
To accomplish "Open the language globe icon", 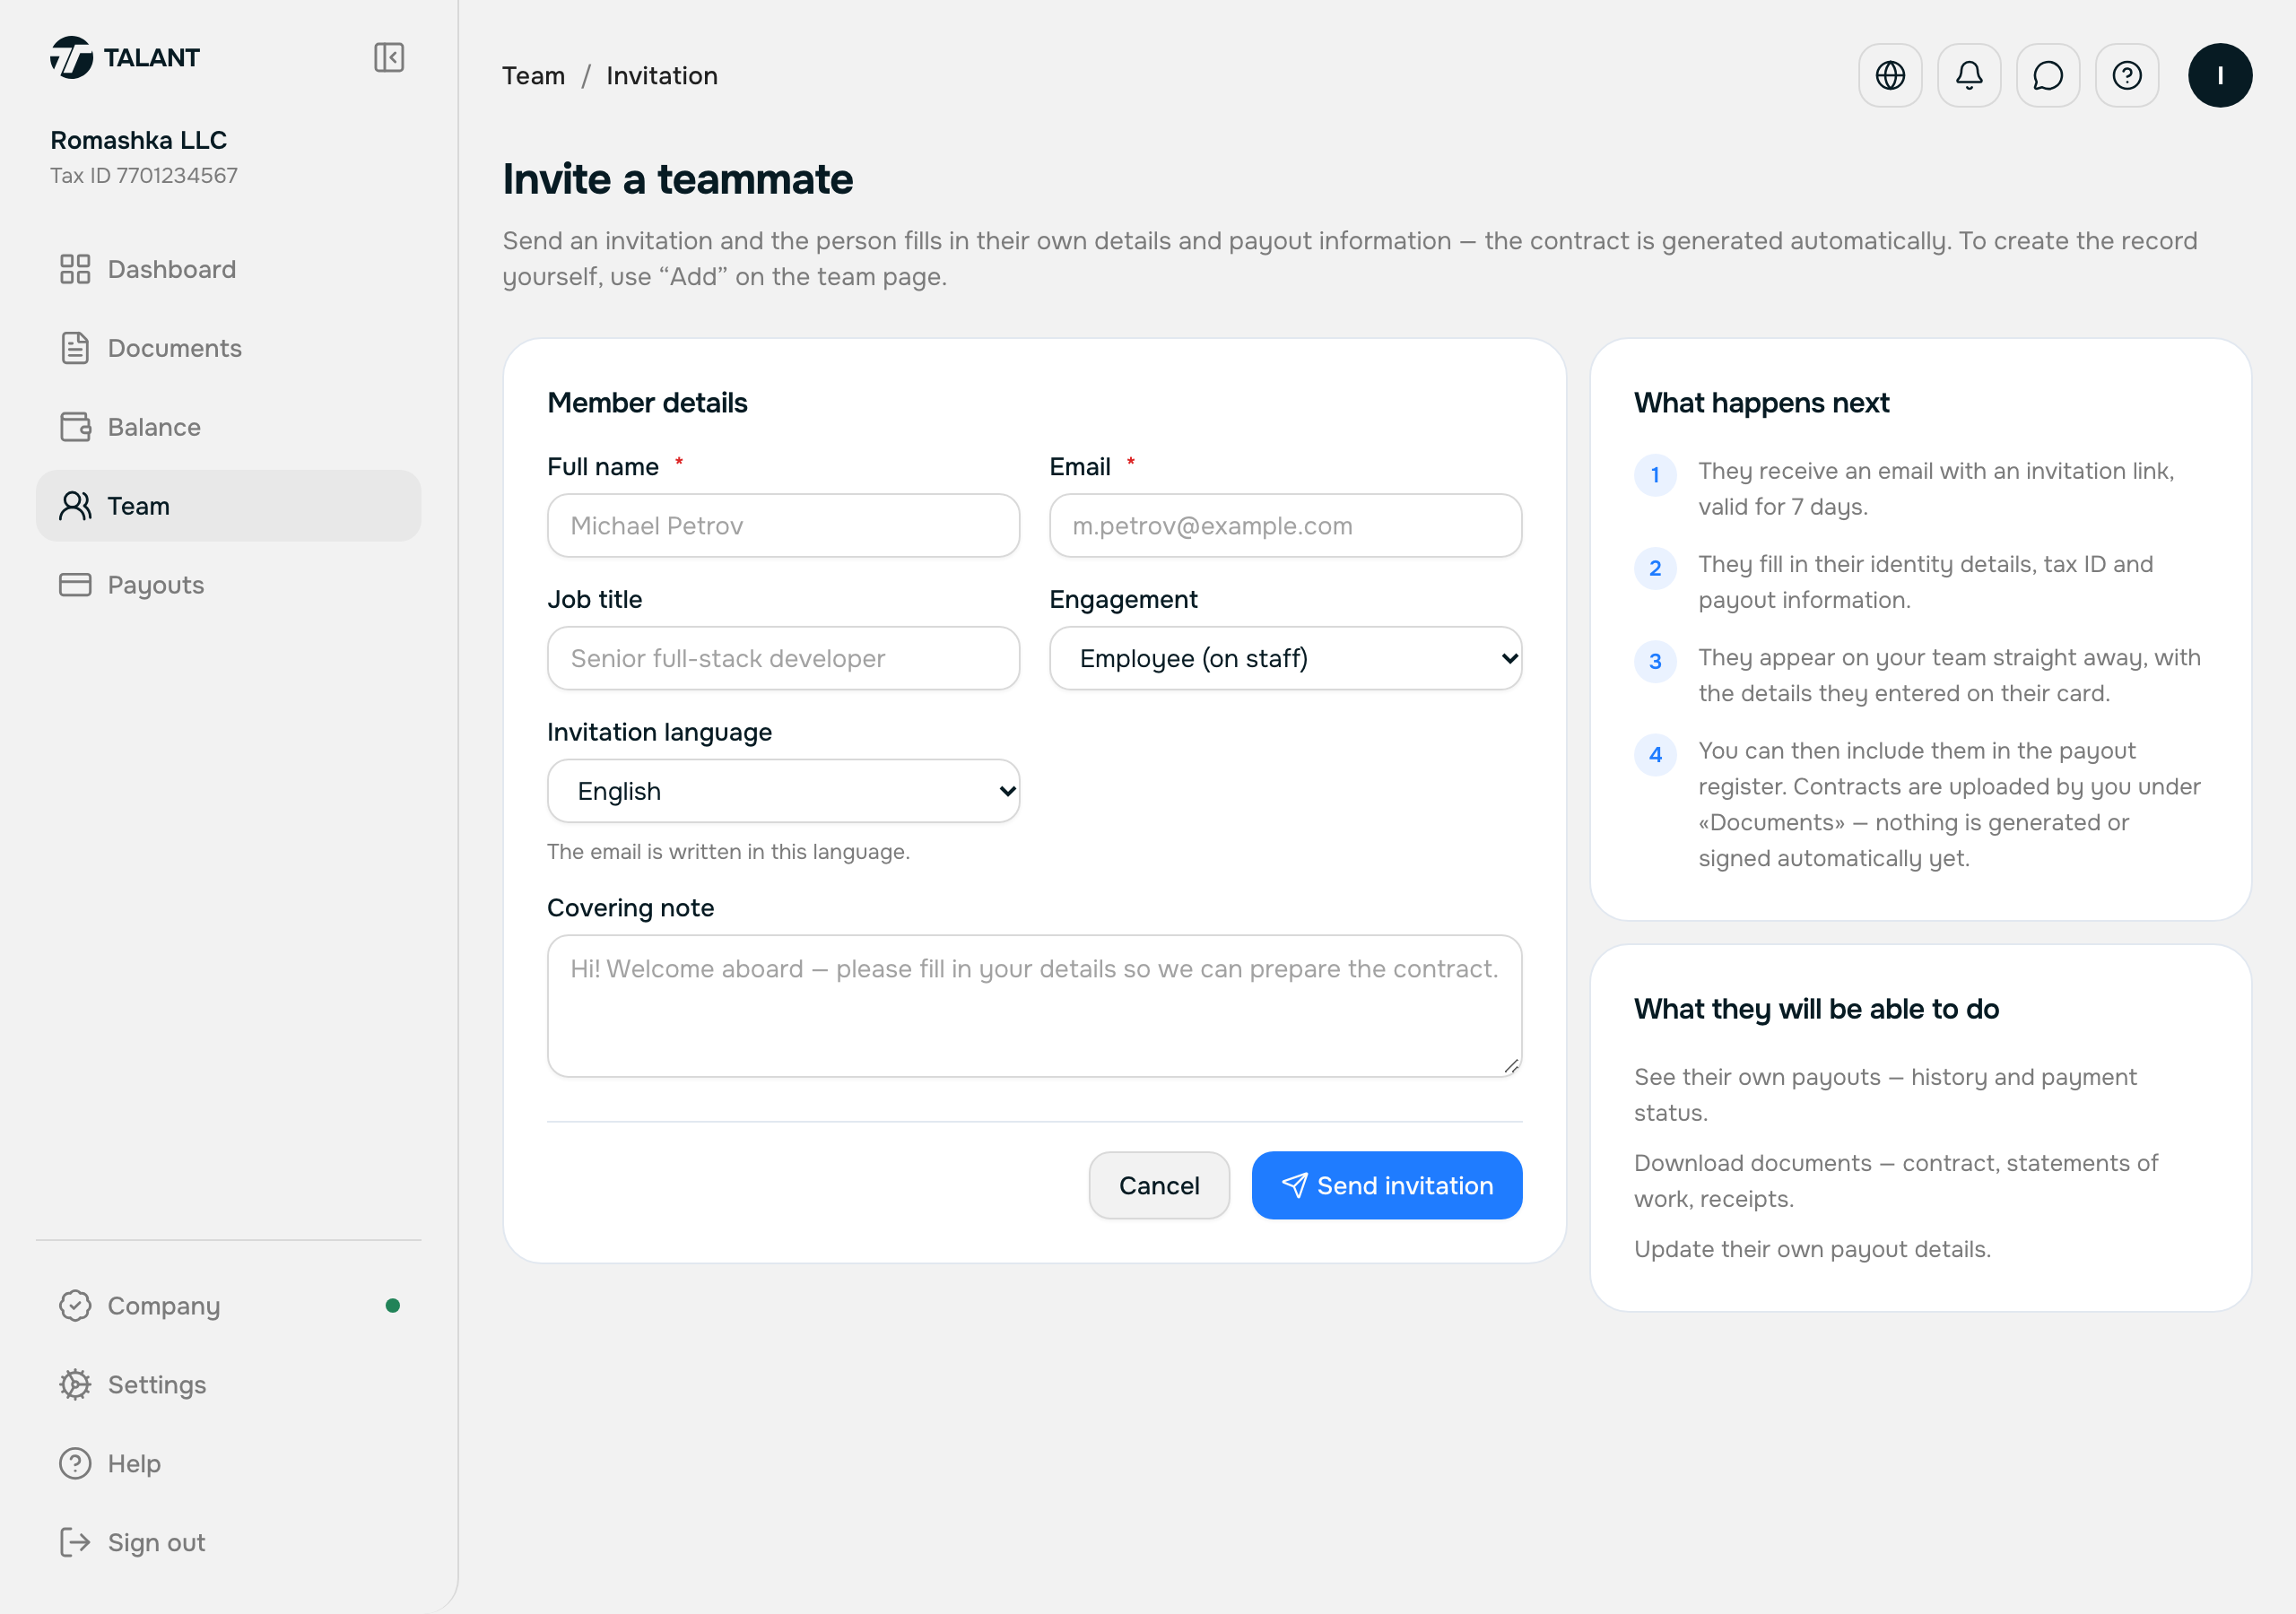I will tap(1890, 75).
